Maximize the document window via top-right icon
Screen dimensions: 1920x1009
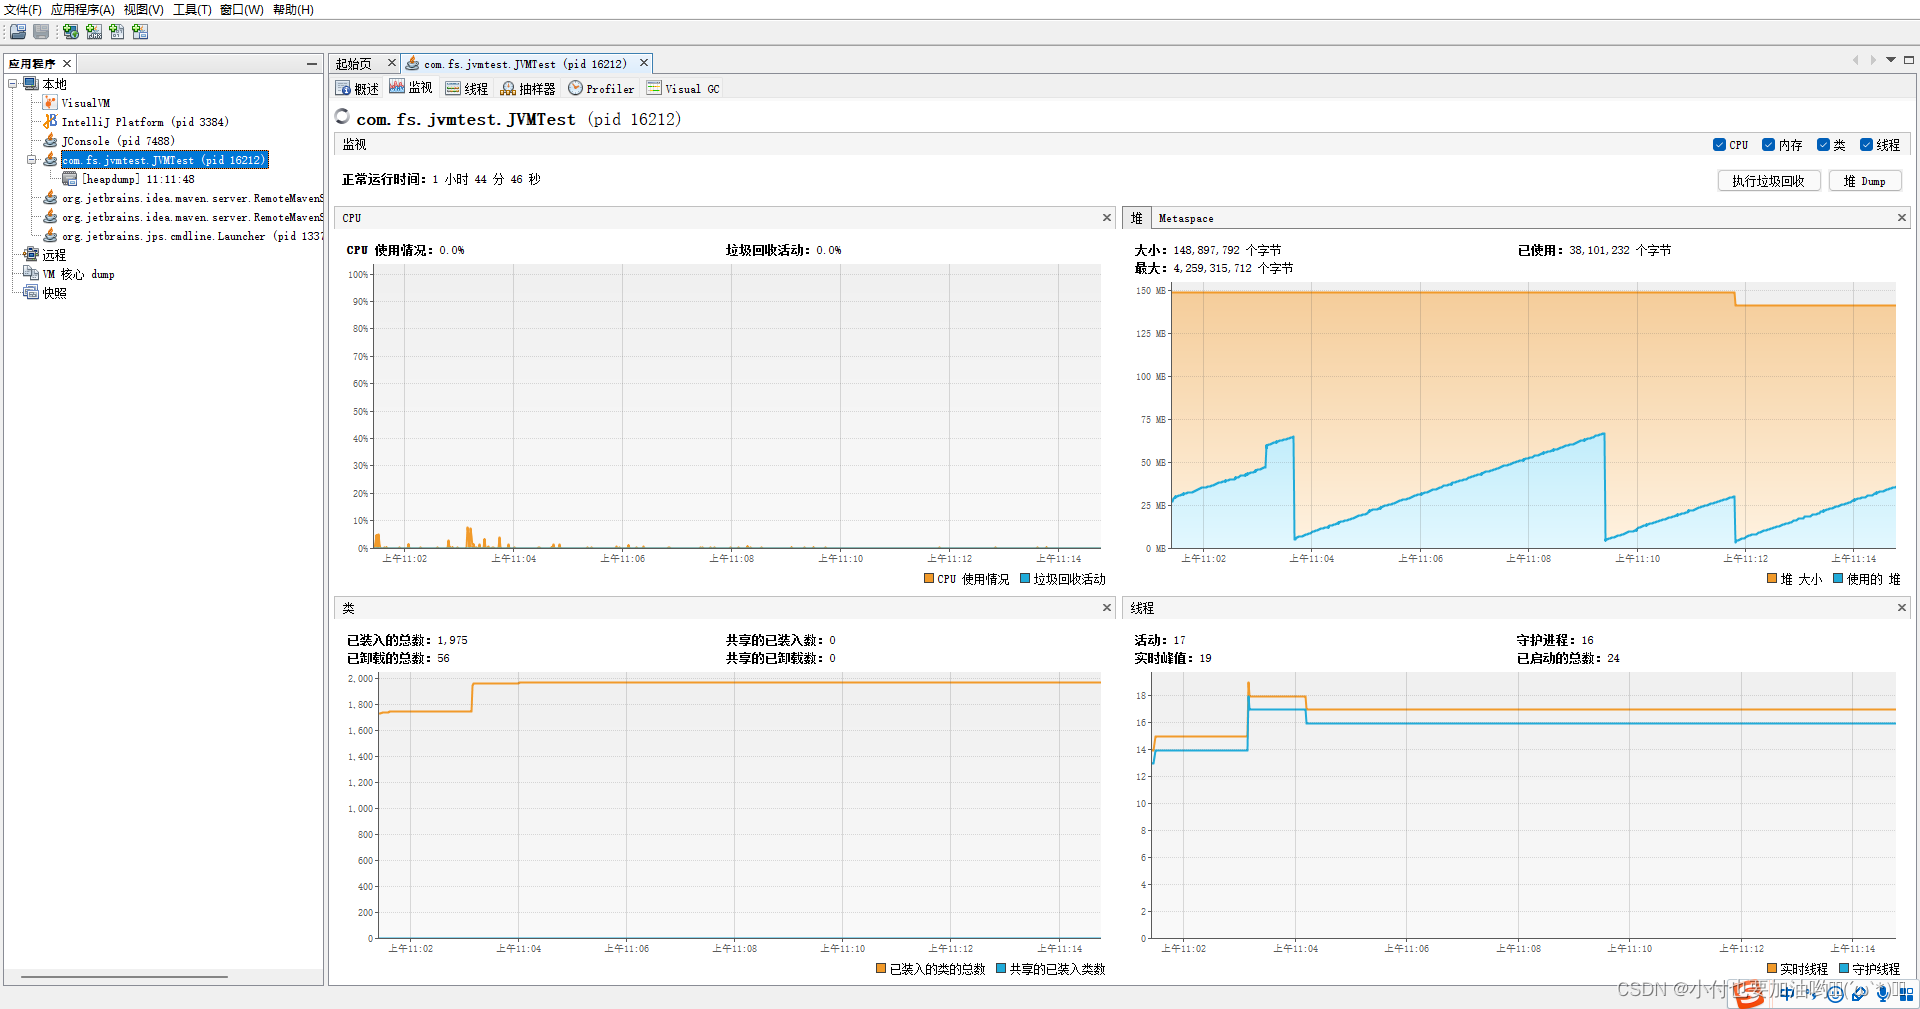1909,60
